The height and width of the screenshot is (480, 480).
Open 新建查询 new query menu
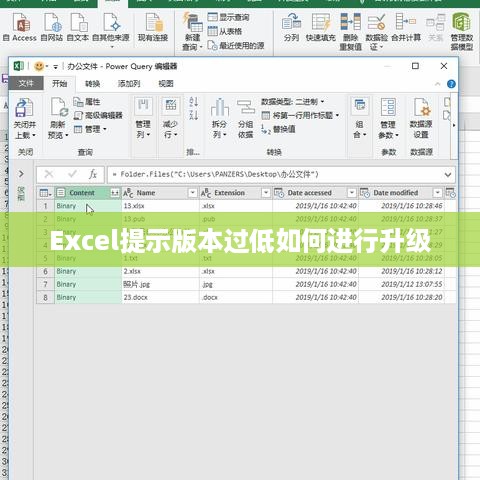192,32
